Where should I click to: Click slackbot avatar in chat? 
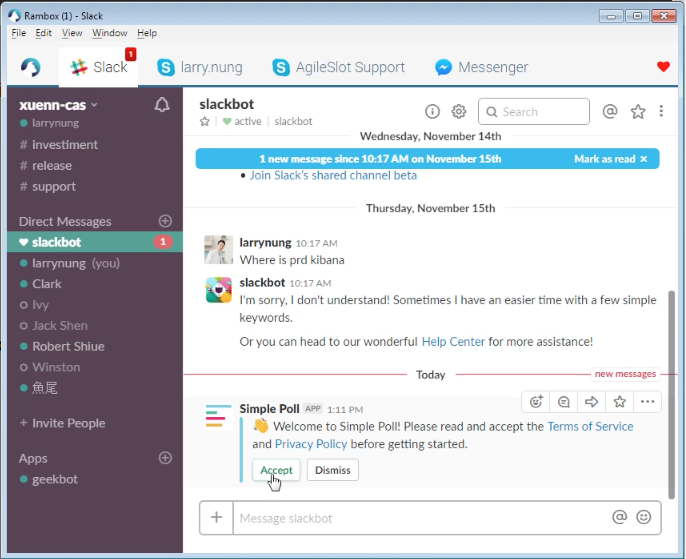[218, 290]
